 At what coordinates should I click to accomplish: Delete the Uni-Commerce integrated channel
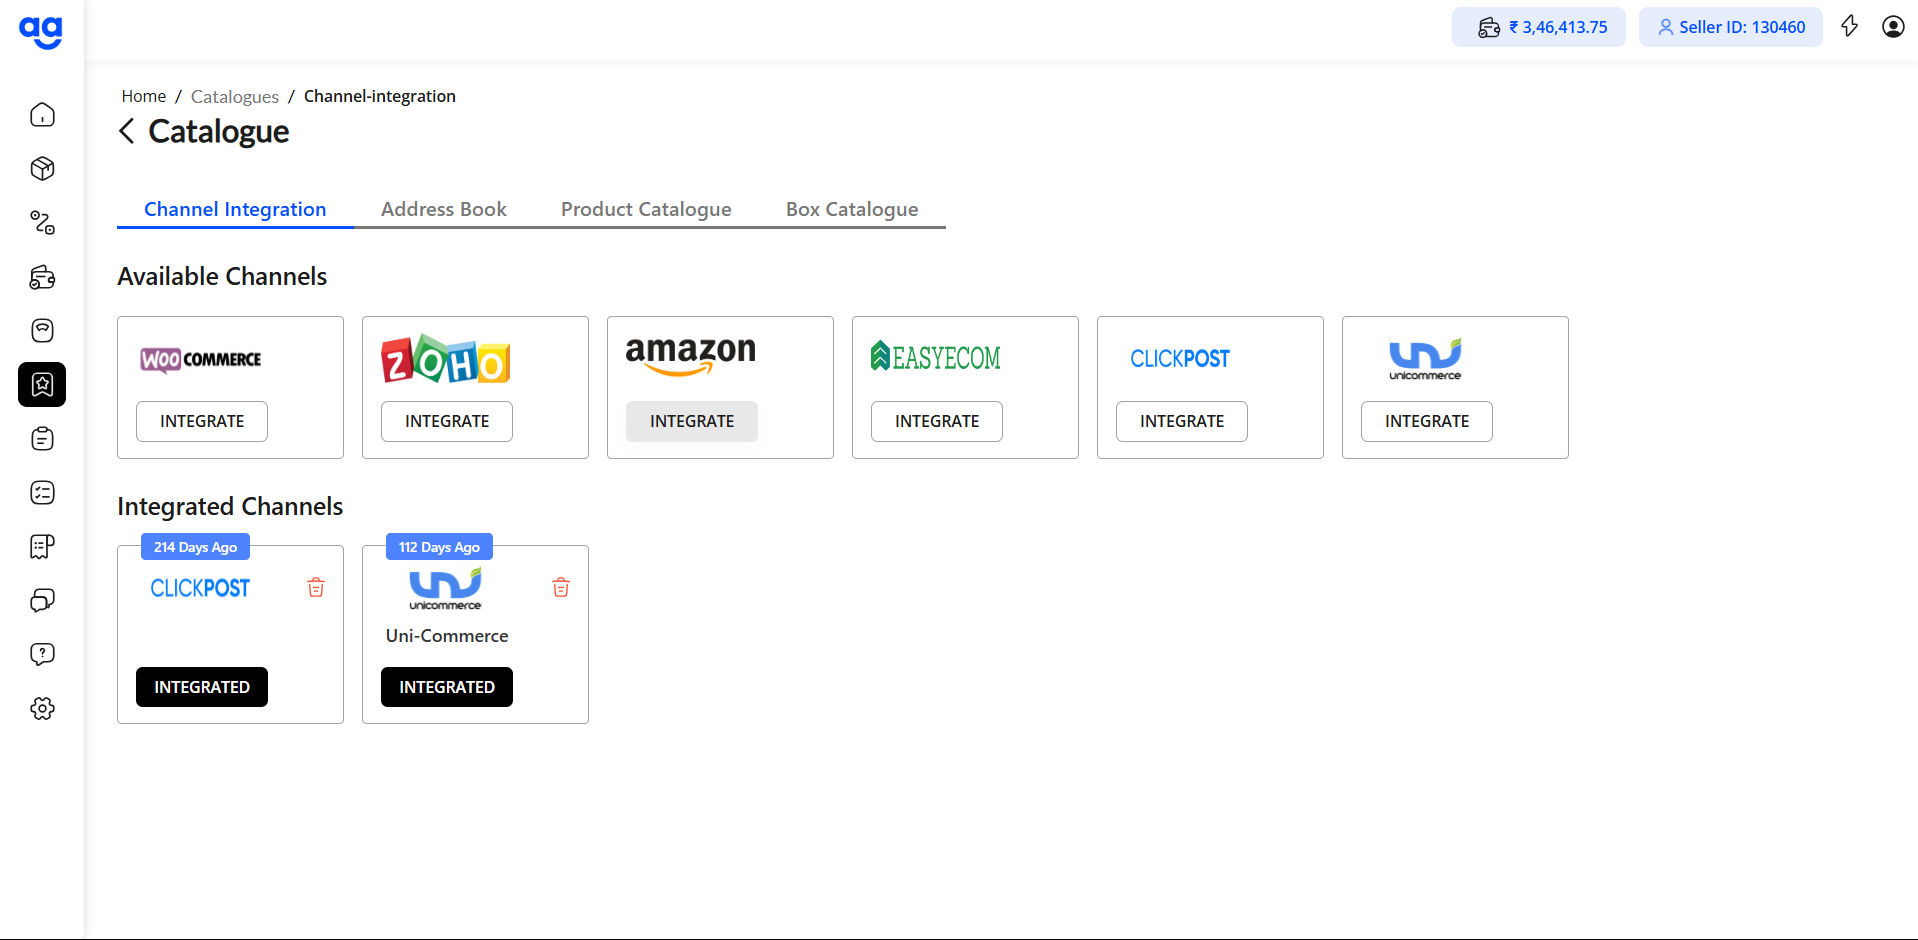561,587
